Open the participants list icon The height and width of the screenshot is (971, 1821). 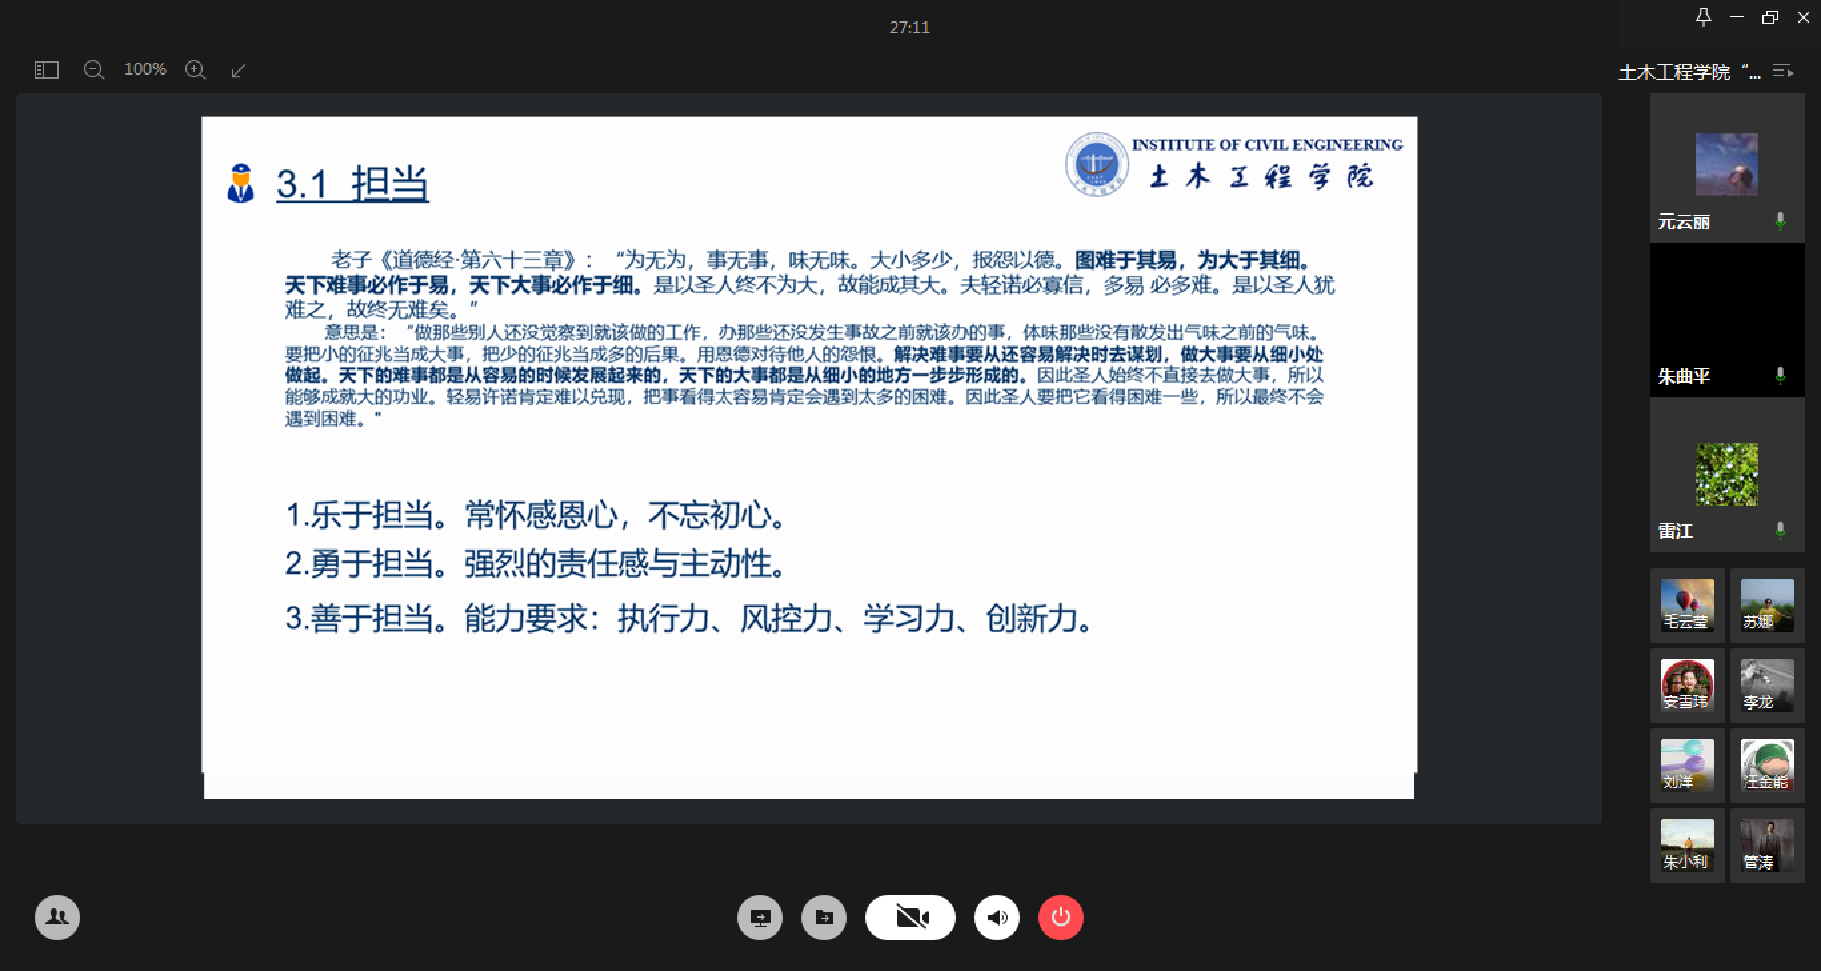click(x=58, y=917)
